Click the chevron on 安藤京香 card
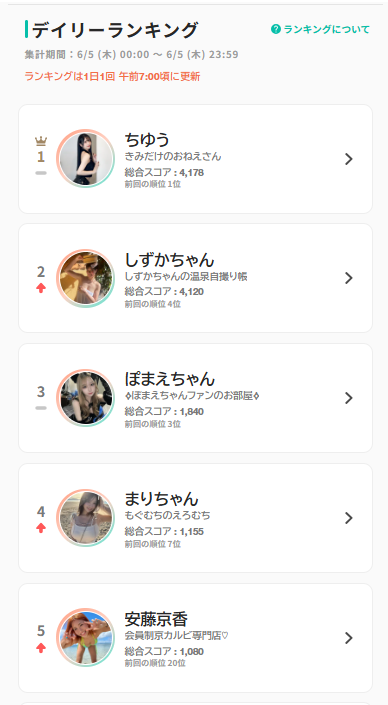The height and width of the screenshot is (705, 388). click(x=348, y=638)
